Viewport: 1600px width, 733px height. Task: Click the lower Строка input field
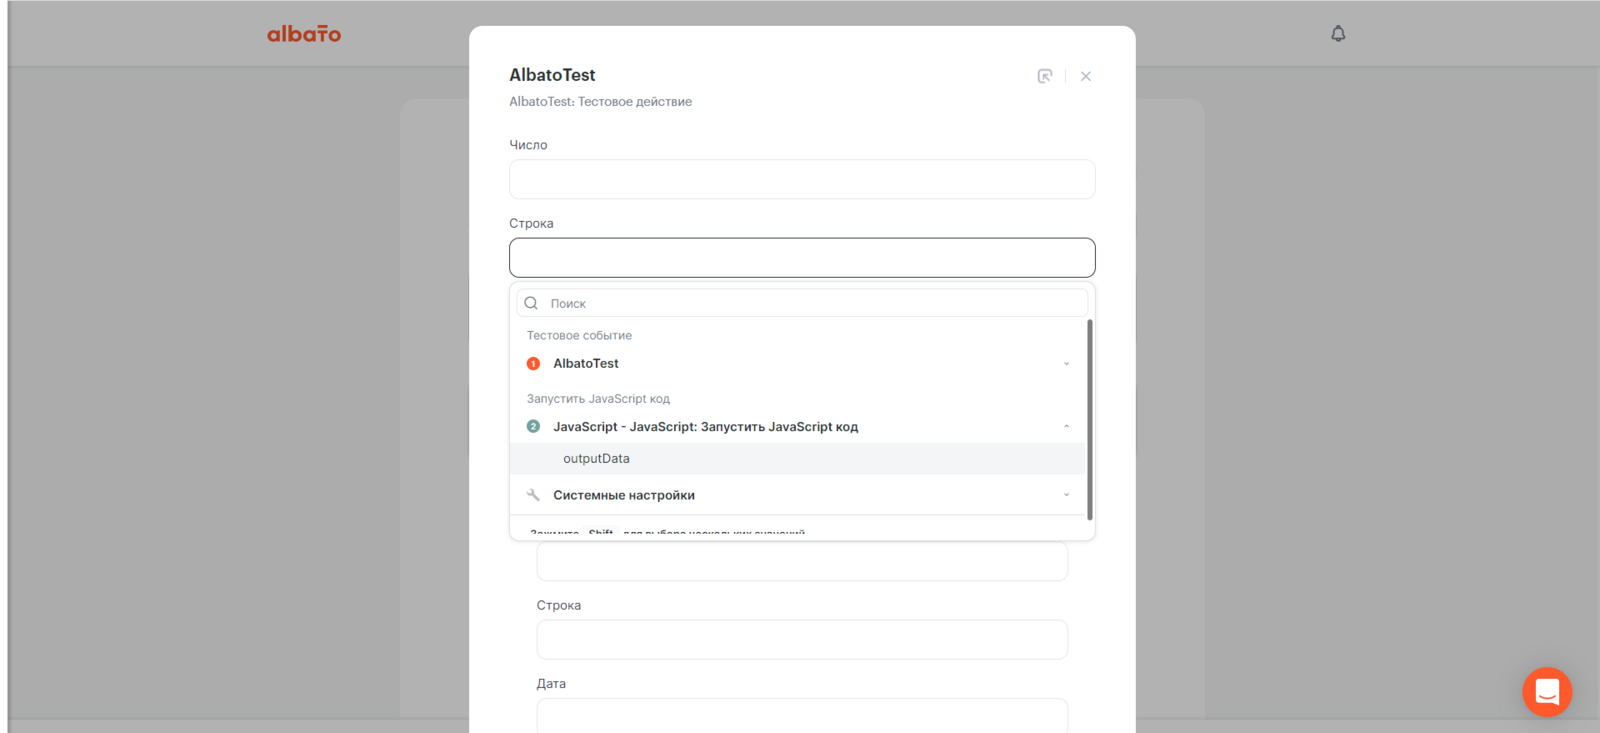click(802, 640)
